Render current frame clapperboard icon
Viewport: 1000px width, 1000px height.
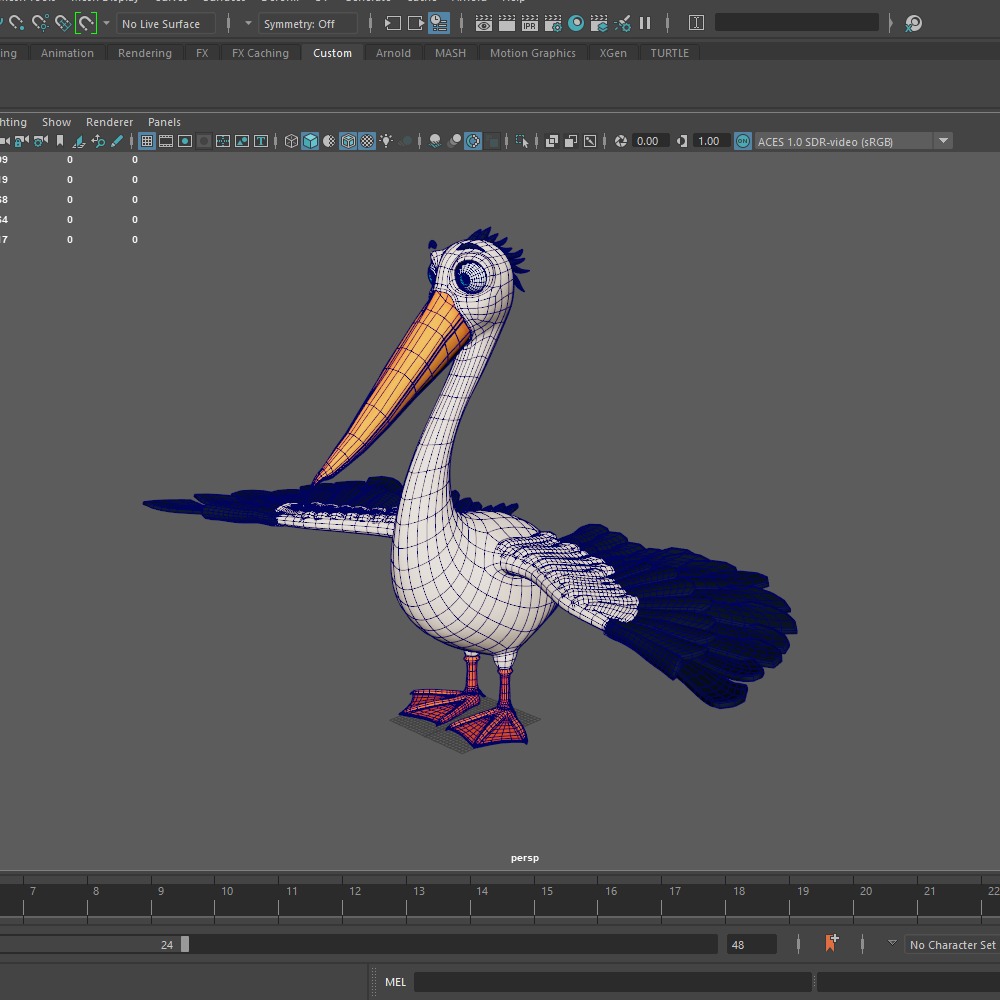tap(507, 24)
